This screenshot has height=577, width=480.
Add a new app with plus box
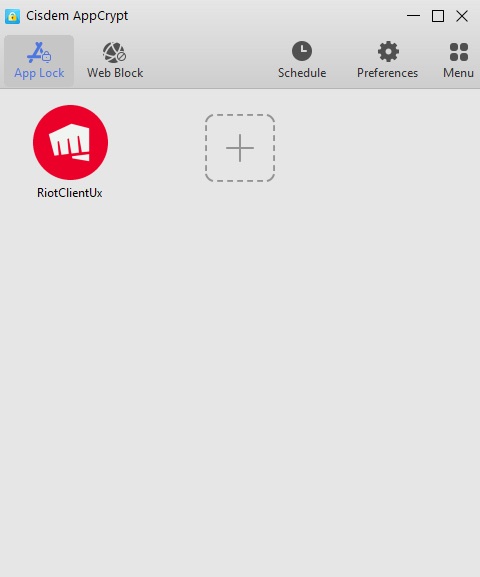pos(240,148)
